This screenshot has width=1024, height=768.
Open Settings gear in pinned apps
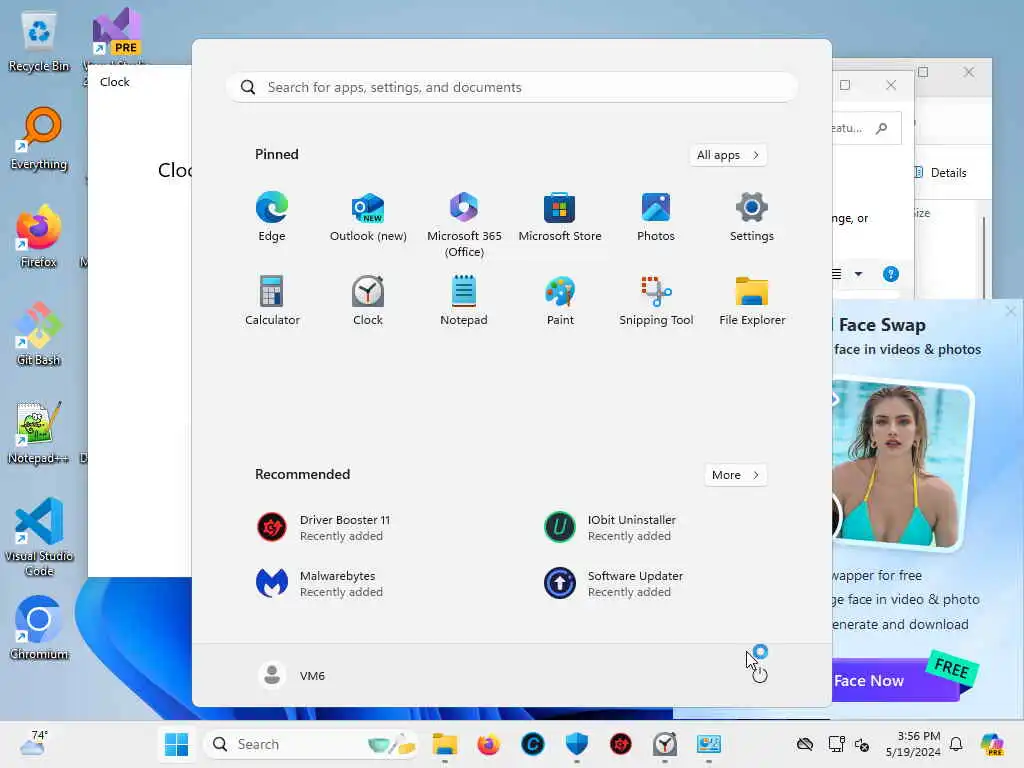pos(752,217)
